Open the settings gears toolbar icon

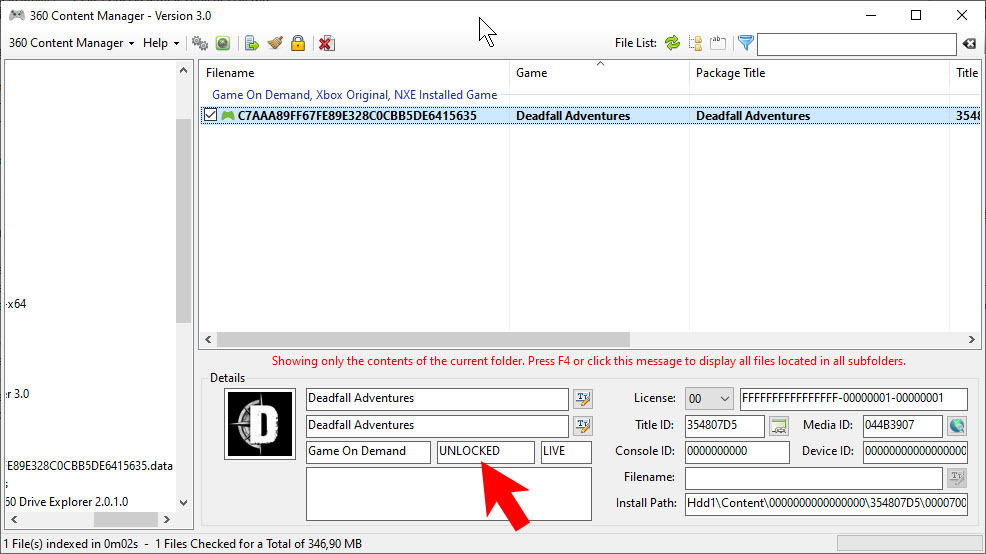point(200,43)
